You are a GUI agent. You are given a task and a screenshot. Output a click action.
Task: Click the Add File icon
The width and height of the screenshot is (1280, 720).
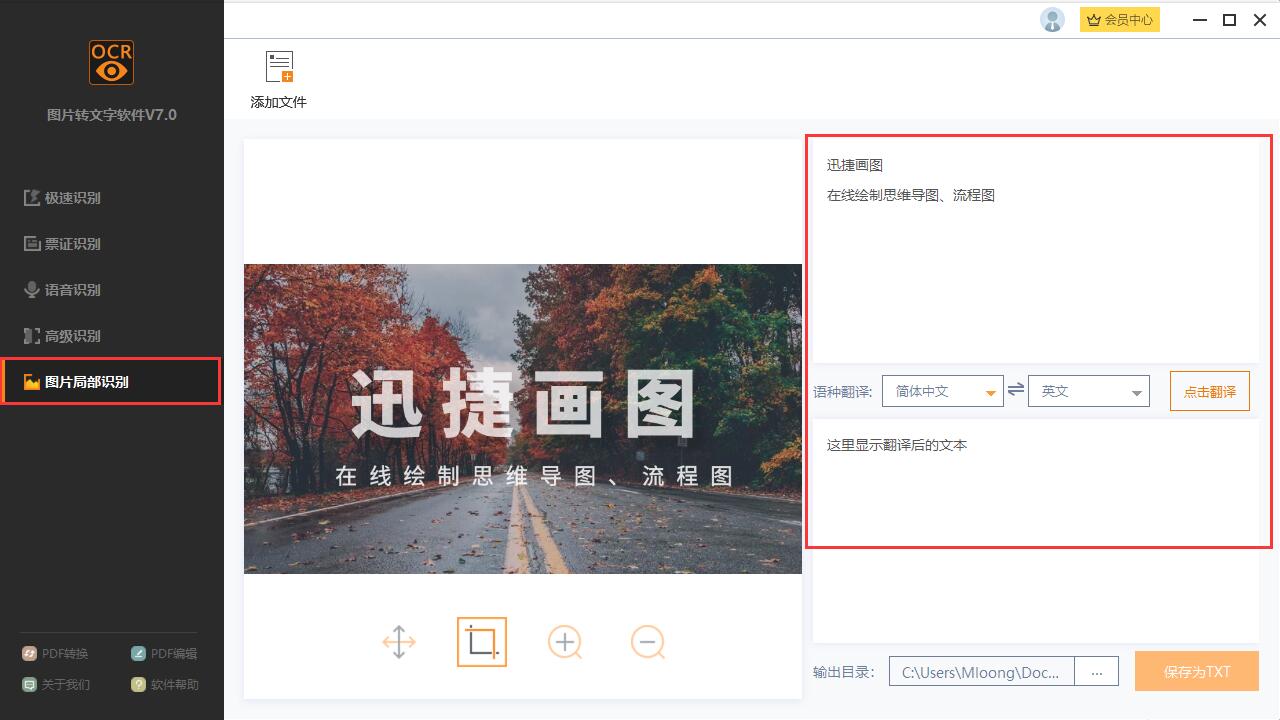(279, 67)
